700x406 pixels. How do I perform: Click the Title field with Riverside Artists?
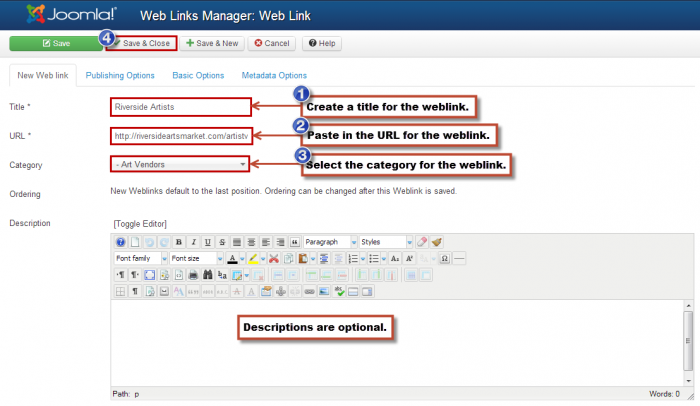[181, 107]
